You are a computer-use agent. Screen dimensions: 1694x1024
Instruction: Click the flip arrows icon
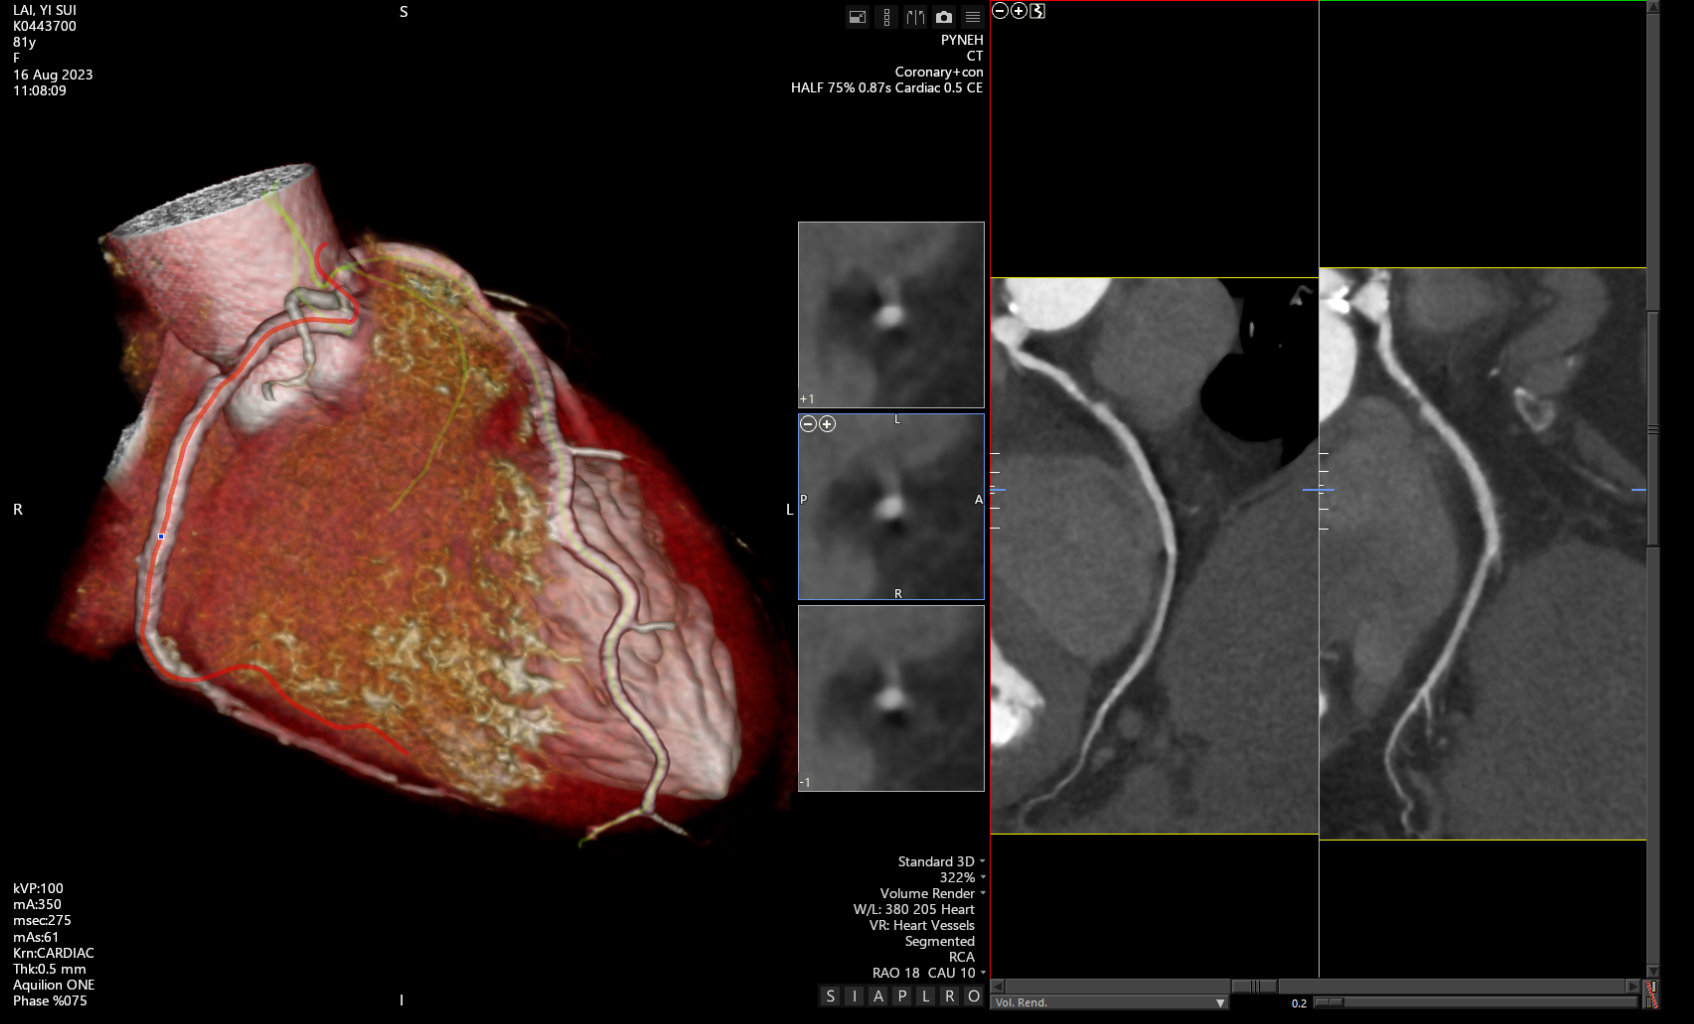coord(915,17)
